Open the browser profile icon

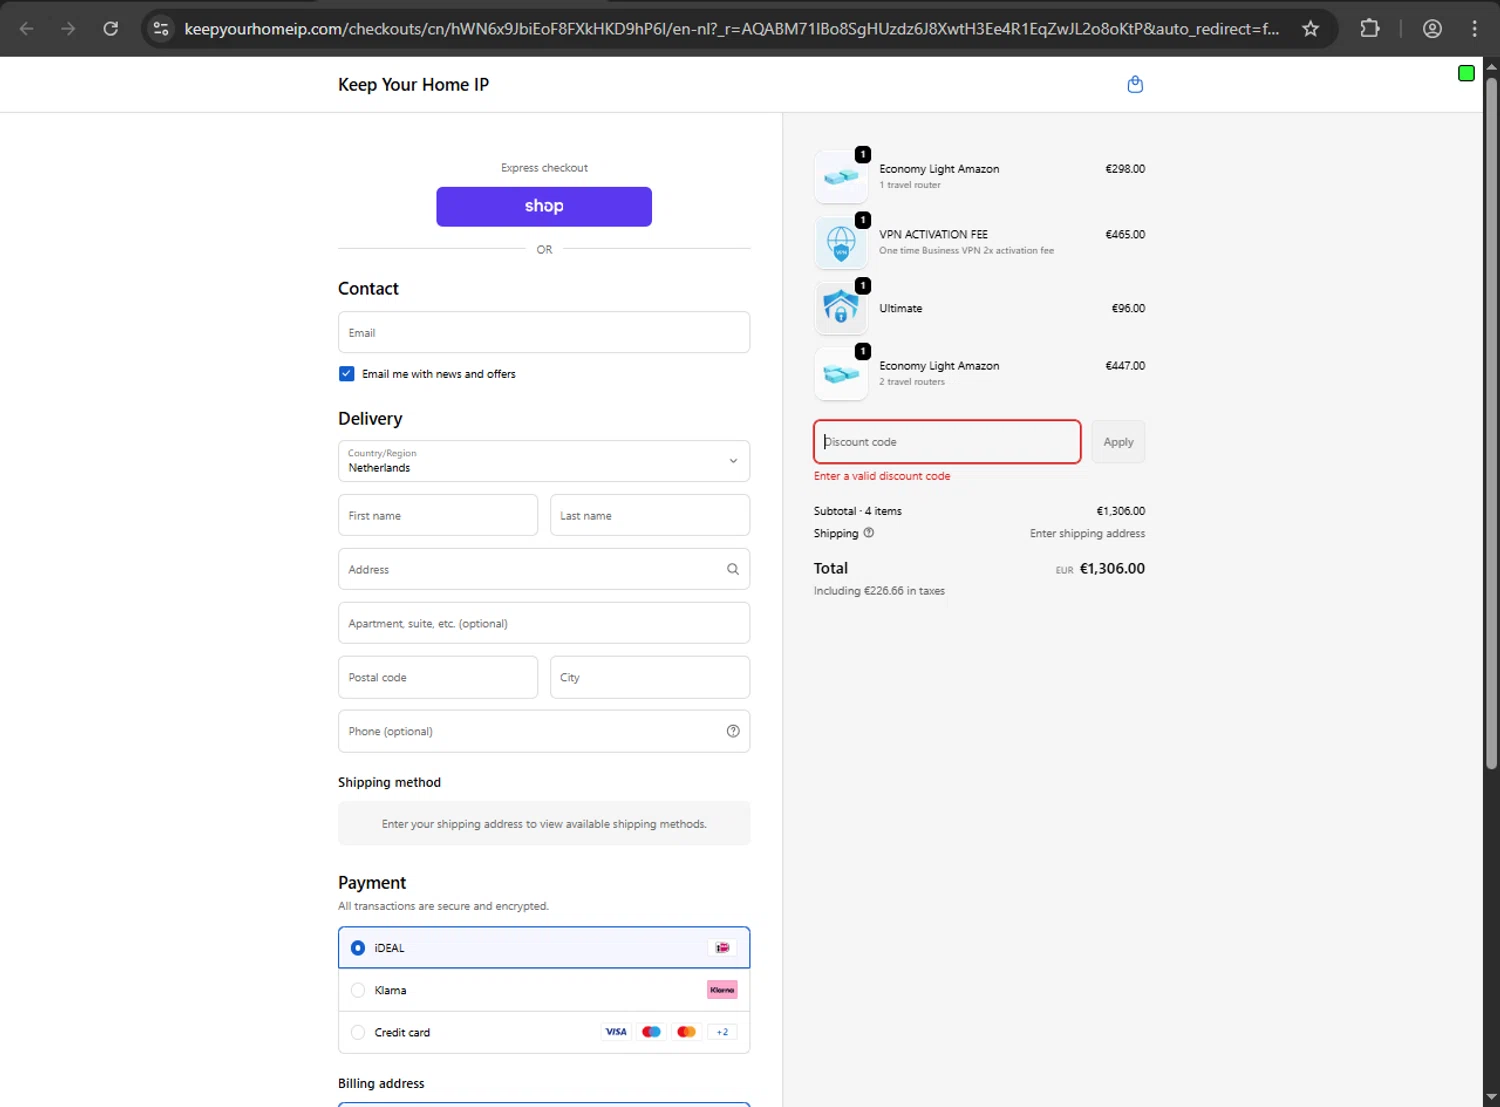click(x=1432, y=29)
